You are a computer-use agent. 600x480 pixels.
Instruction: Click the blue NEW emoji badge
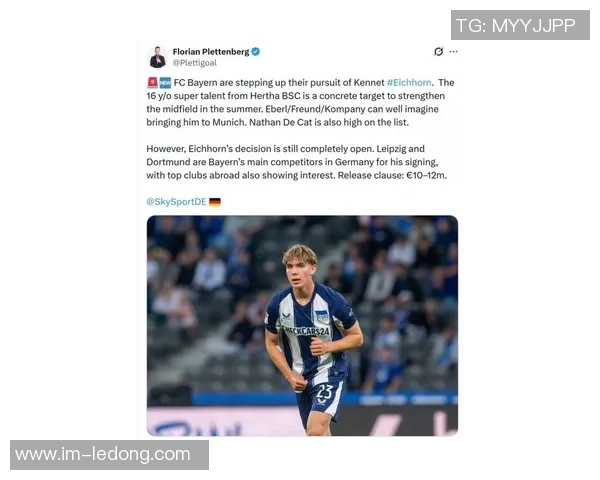[165, 82]
